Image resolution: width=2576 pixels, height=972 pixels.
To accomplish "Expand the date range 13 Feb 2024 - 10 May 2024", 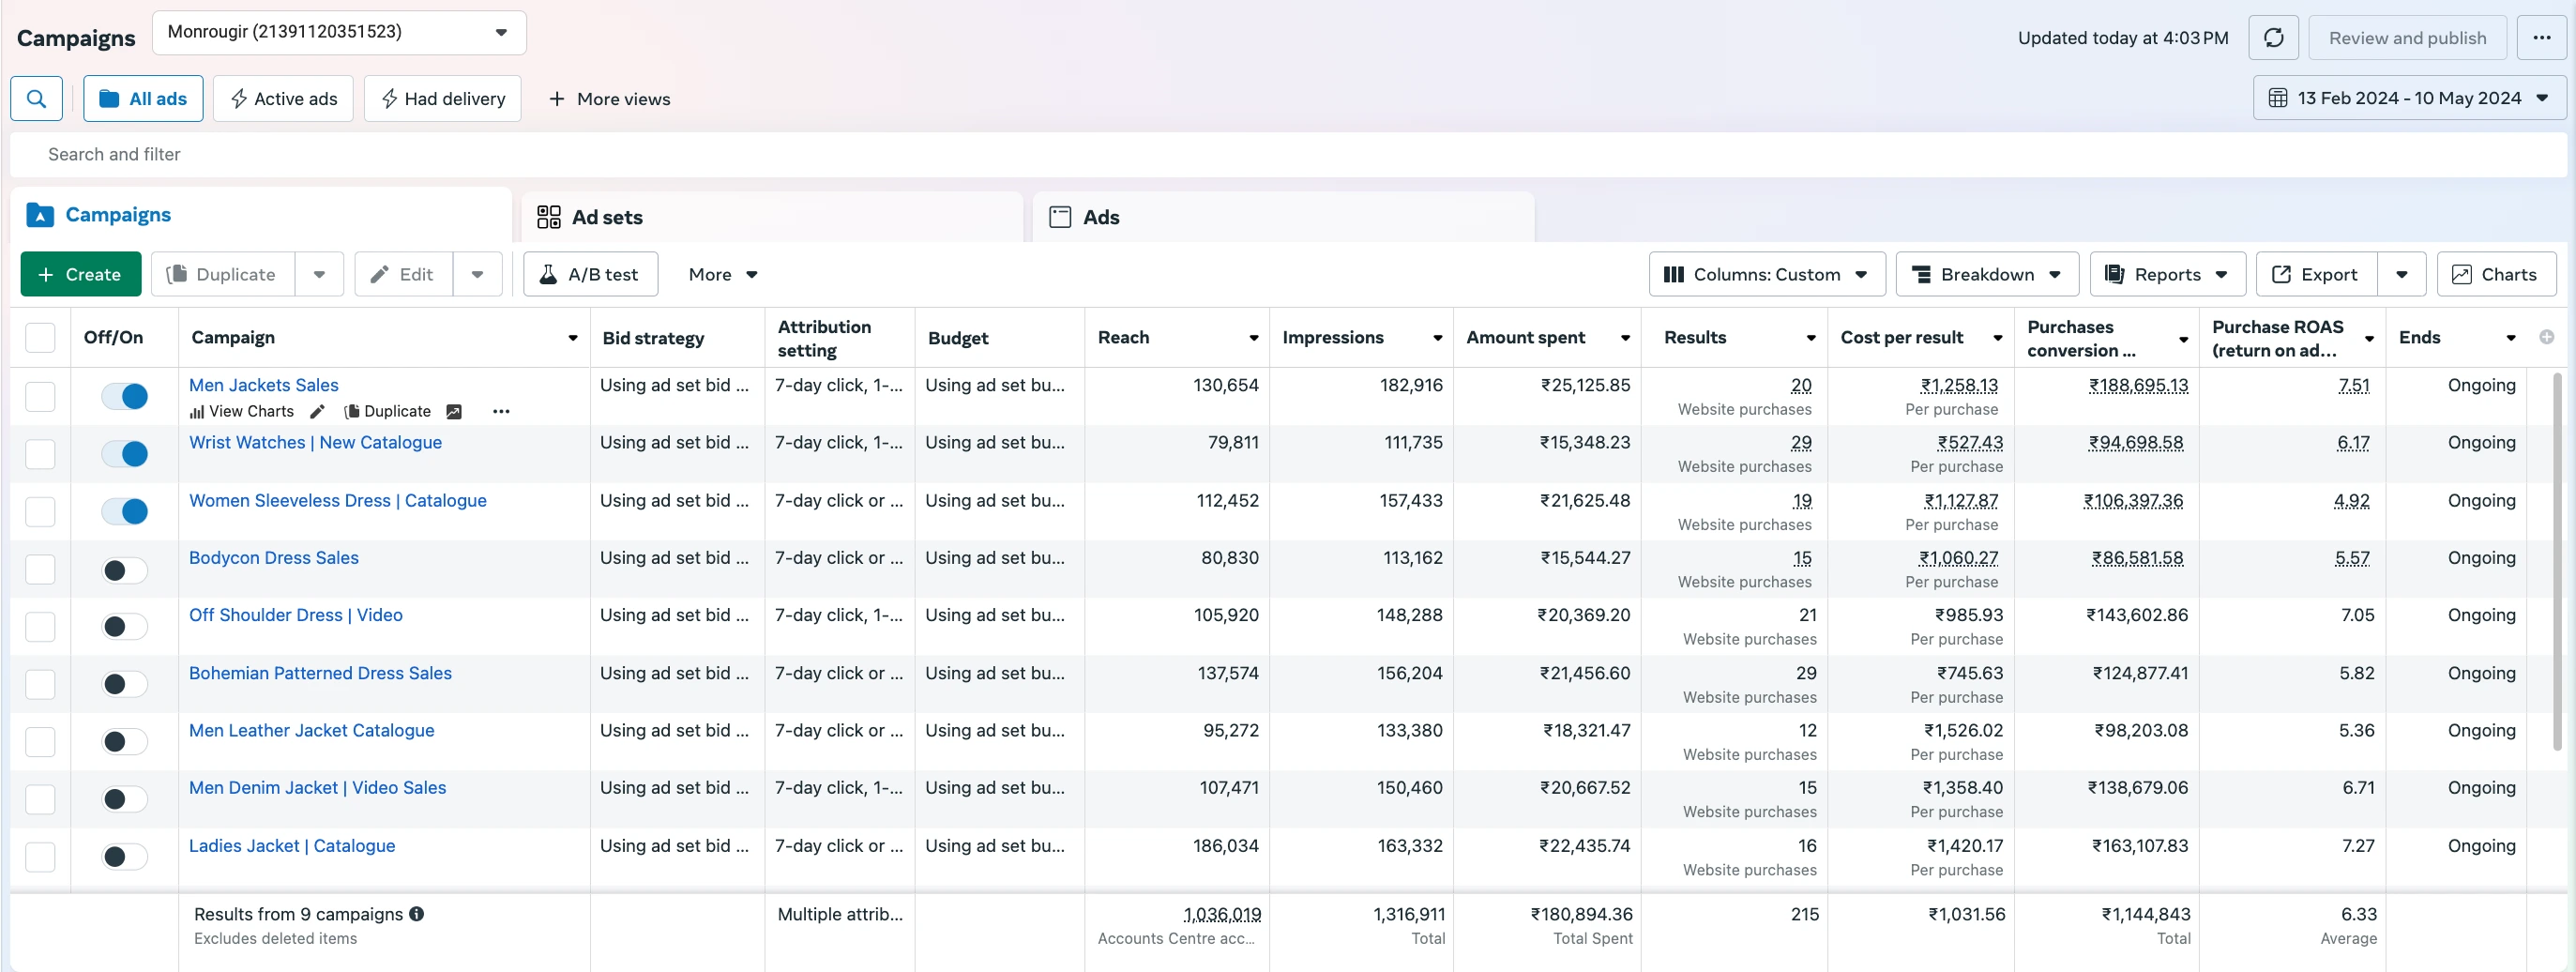I will [2409, 98].
